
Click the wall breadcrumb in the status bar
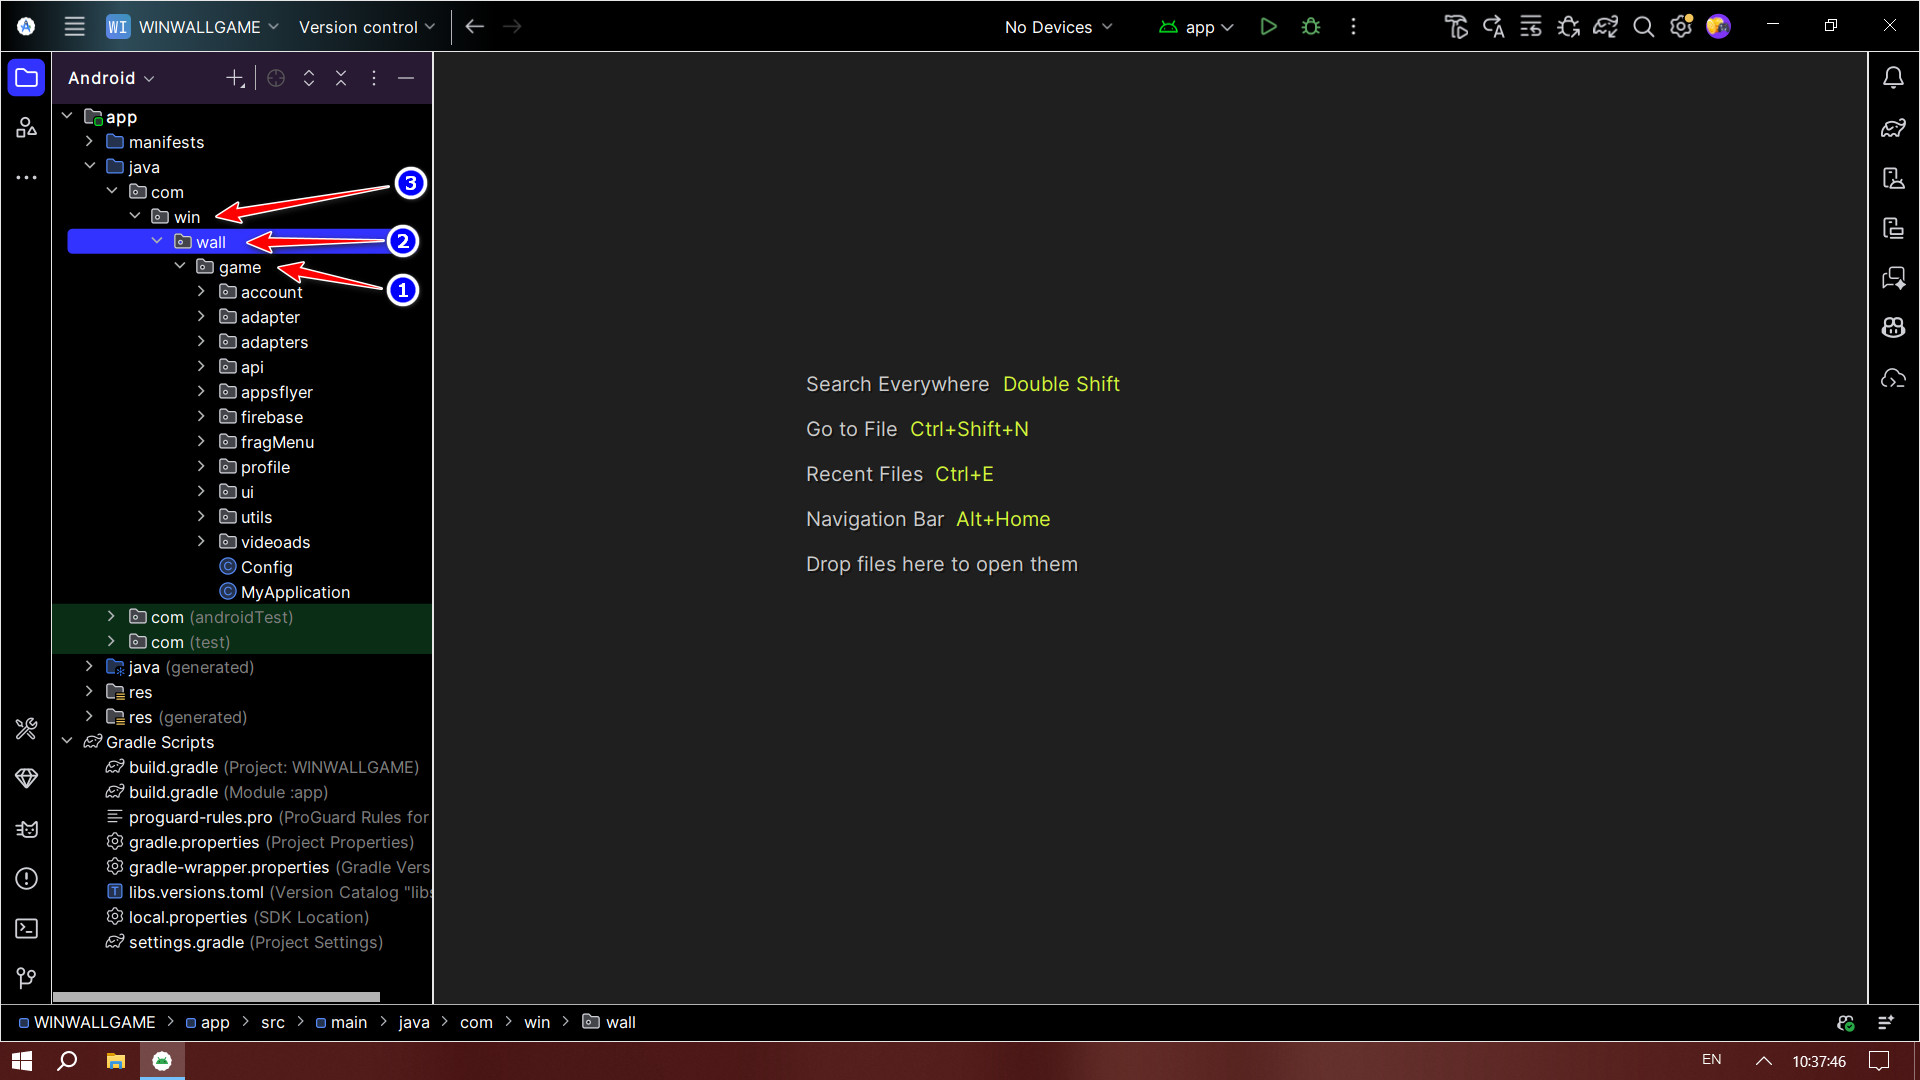coord(620,1022)
